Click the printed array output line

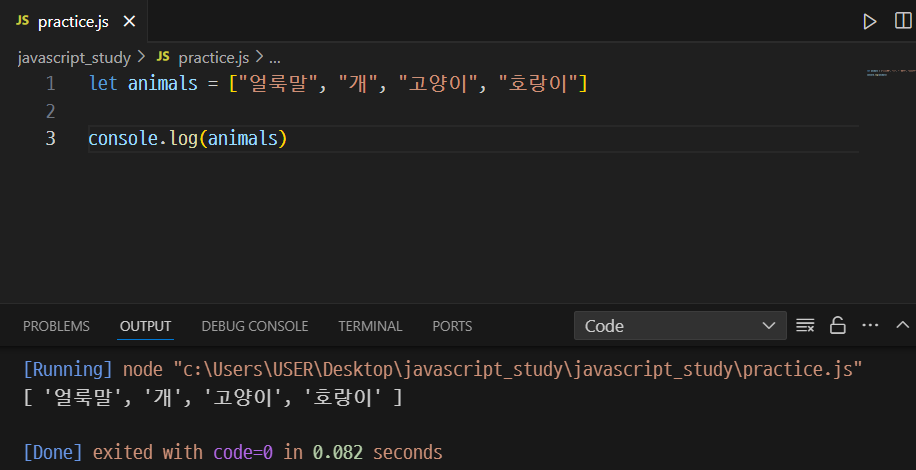[x=213, y=398]
